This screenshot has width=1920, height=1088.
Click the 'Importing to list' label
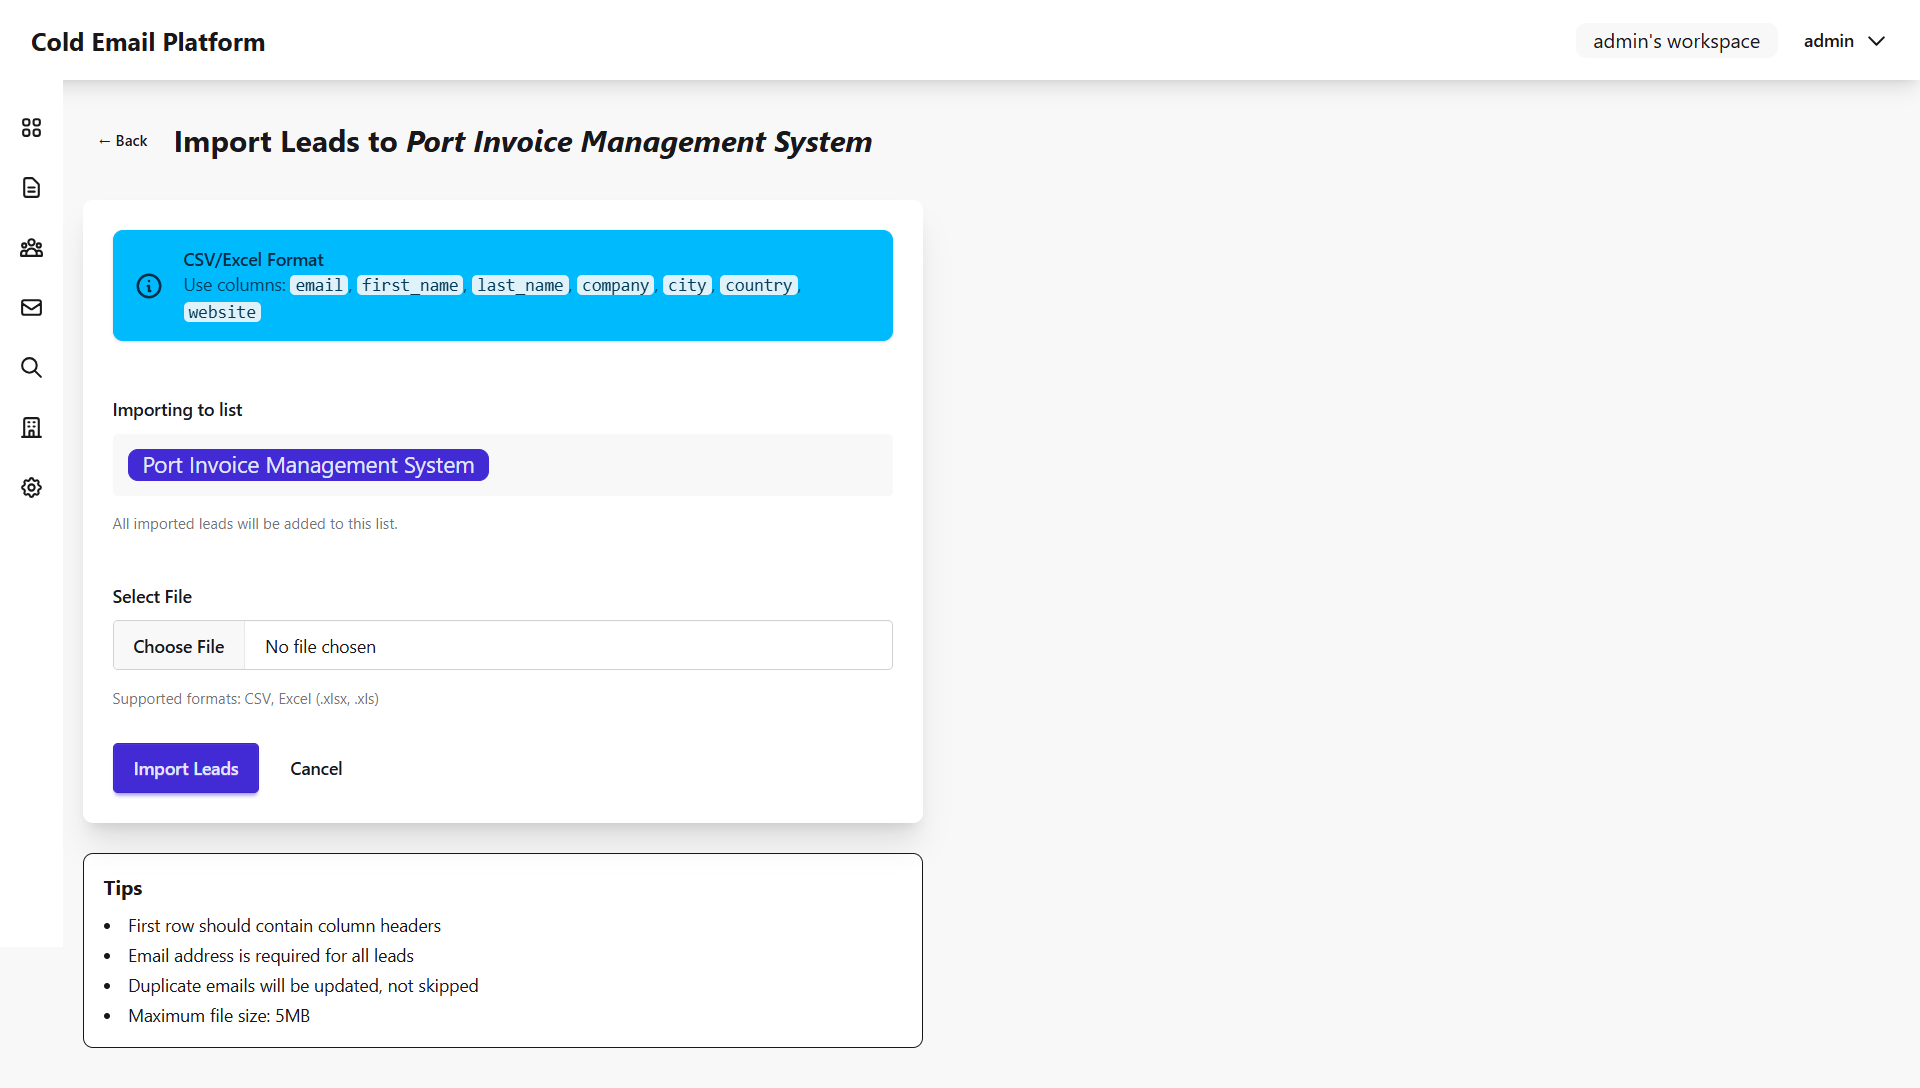point(177,409)
